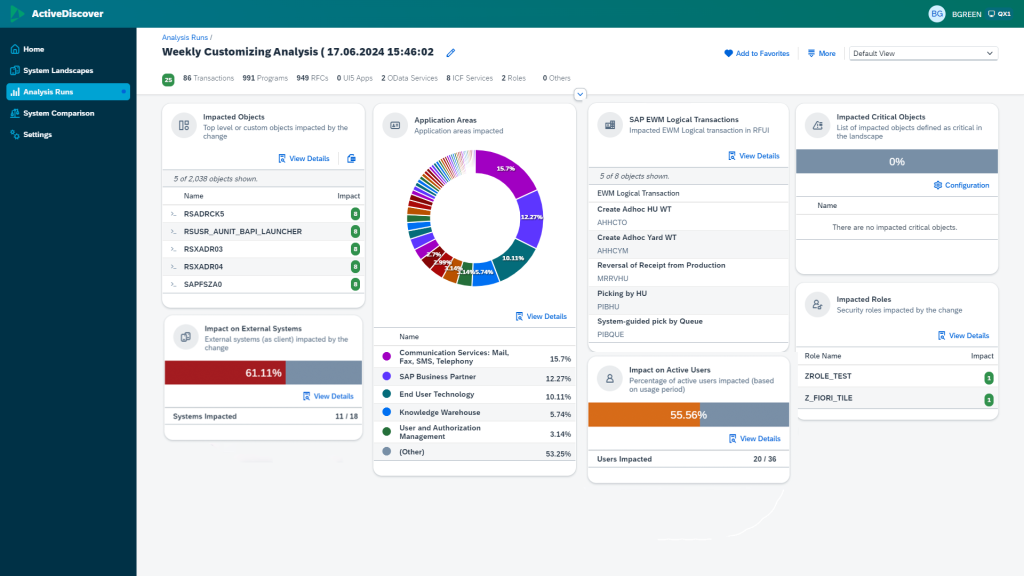Open Settings in sidebar
The image size is (1024, 576).
[x=68, y=135]
